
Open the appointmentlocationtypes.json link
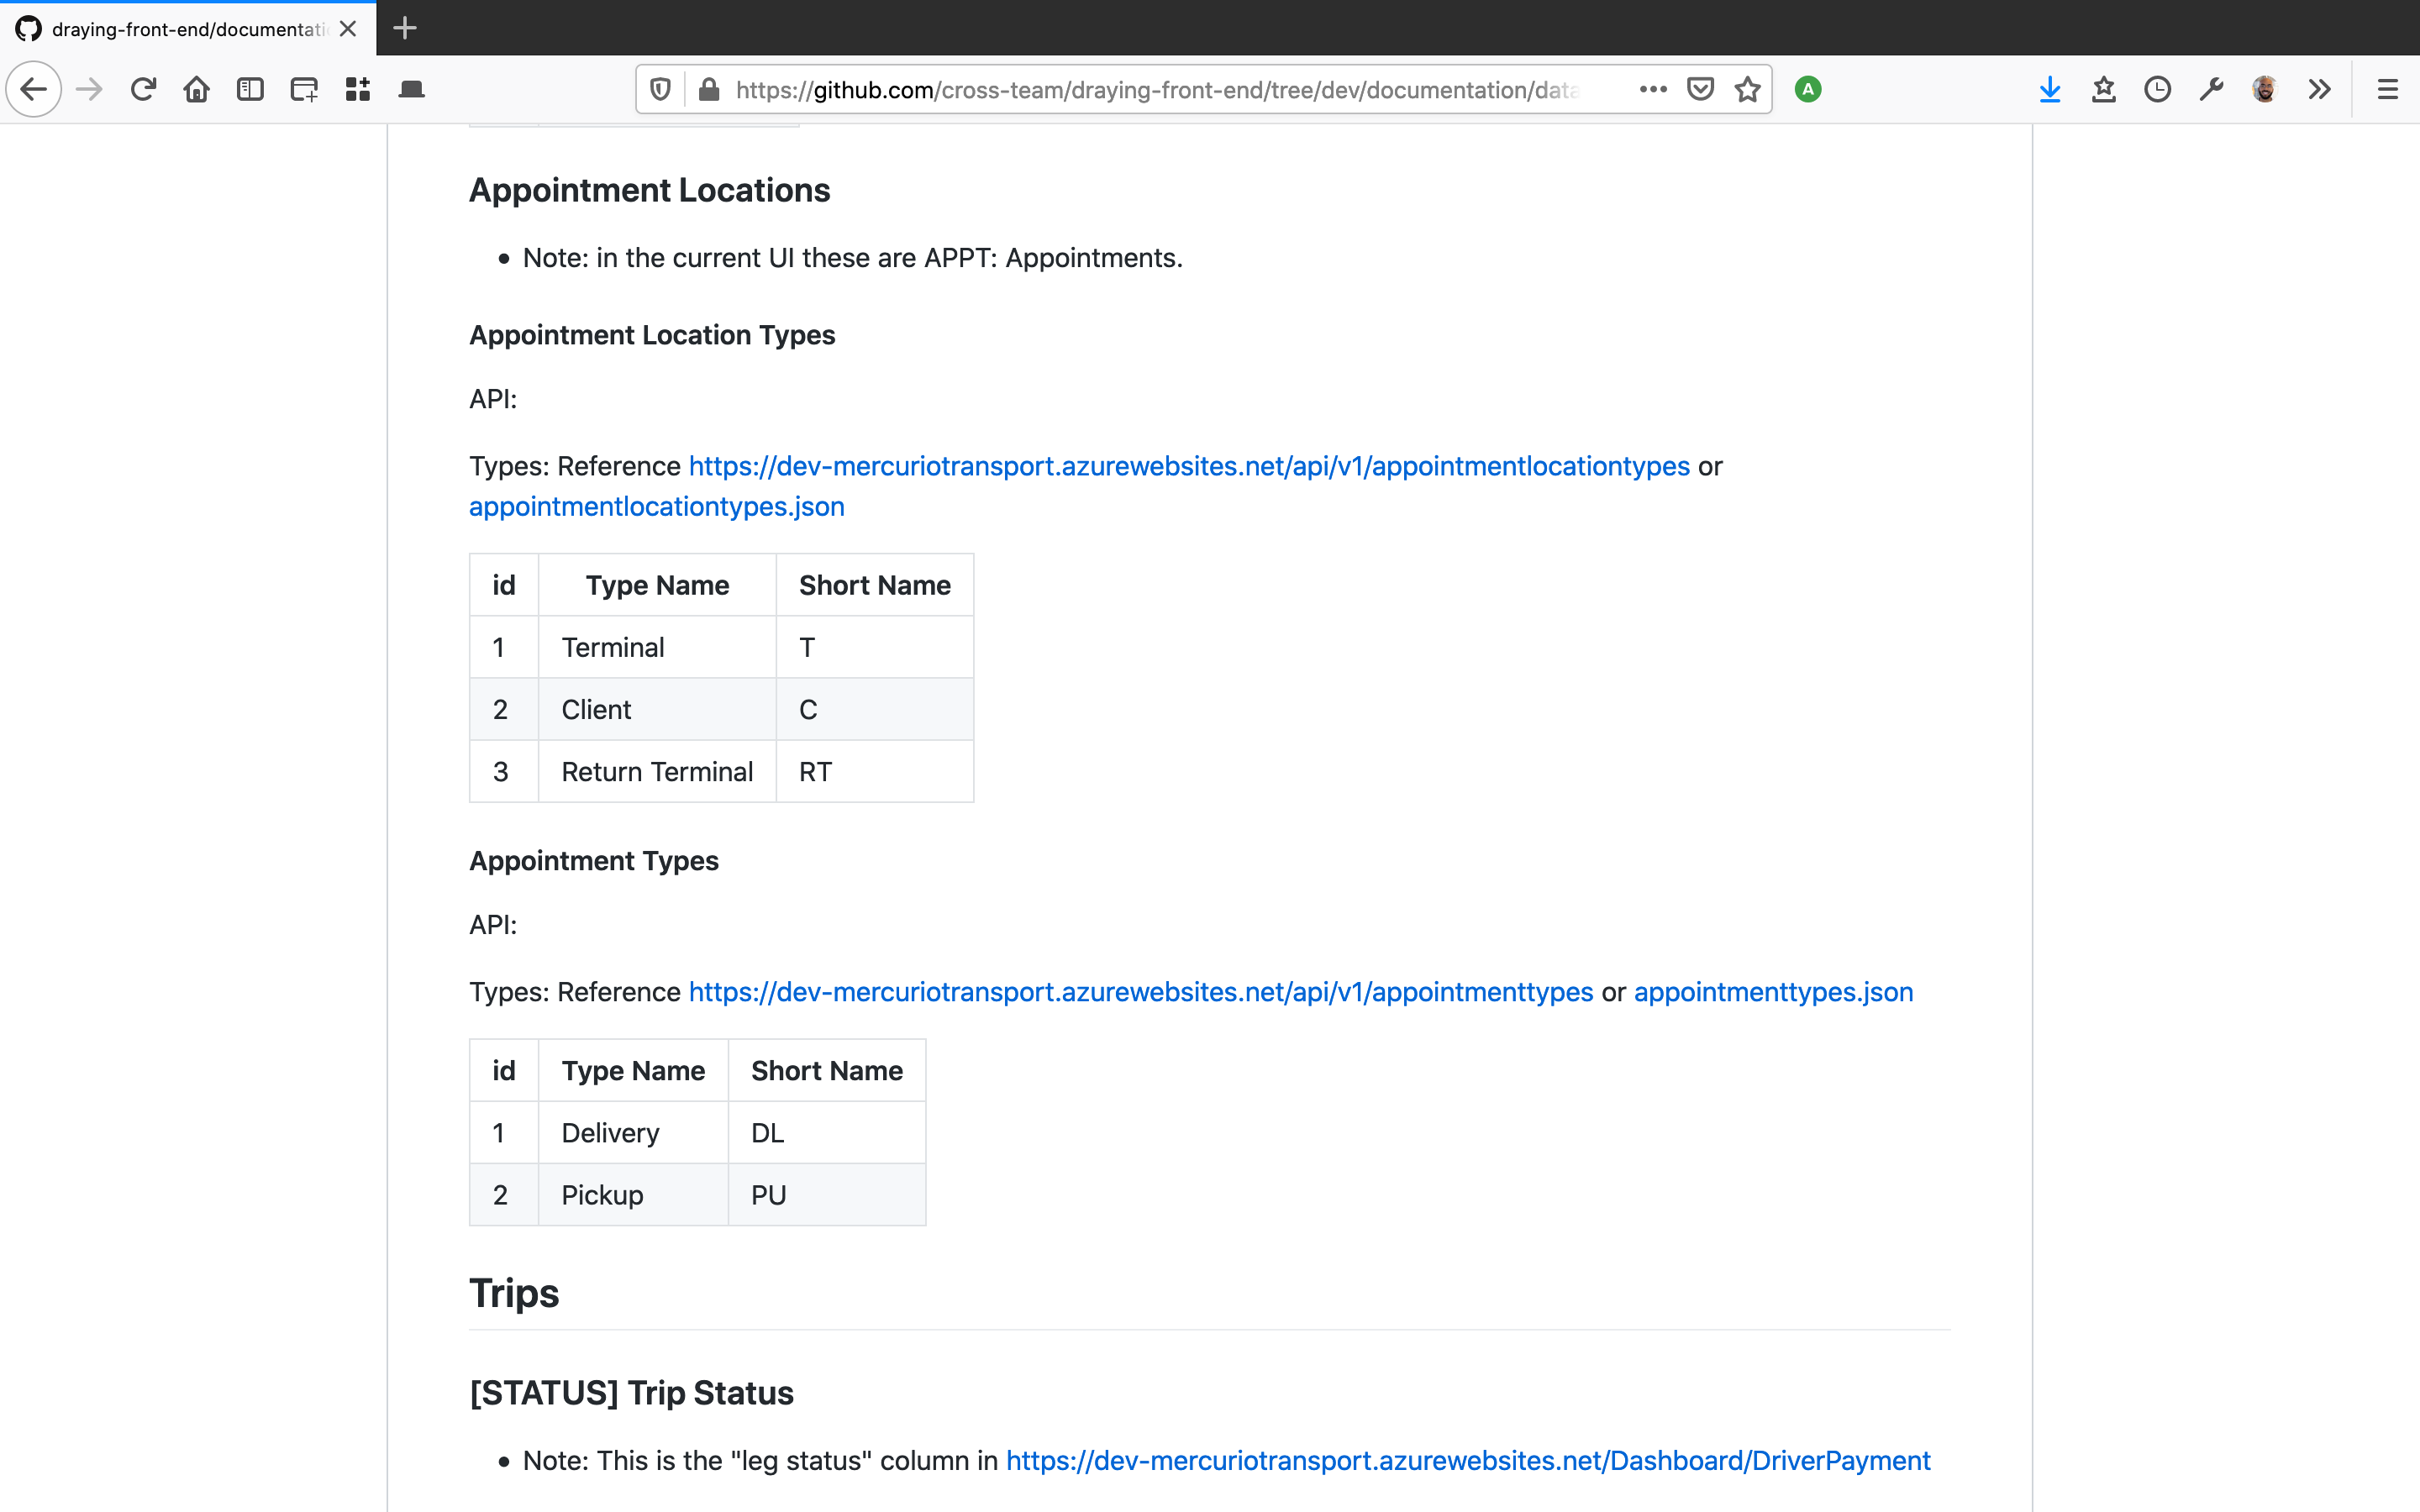[x=656, y=507]
